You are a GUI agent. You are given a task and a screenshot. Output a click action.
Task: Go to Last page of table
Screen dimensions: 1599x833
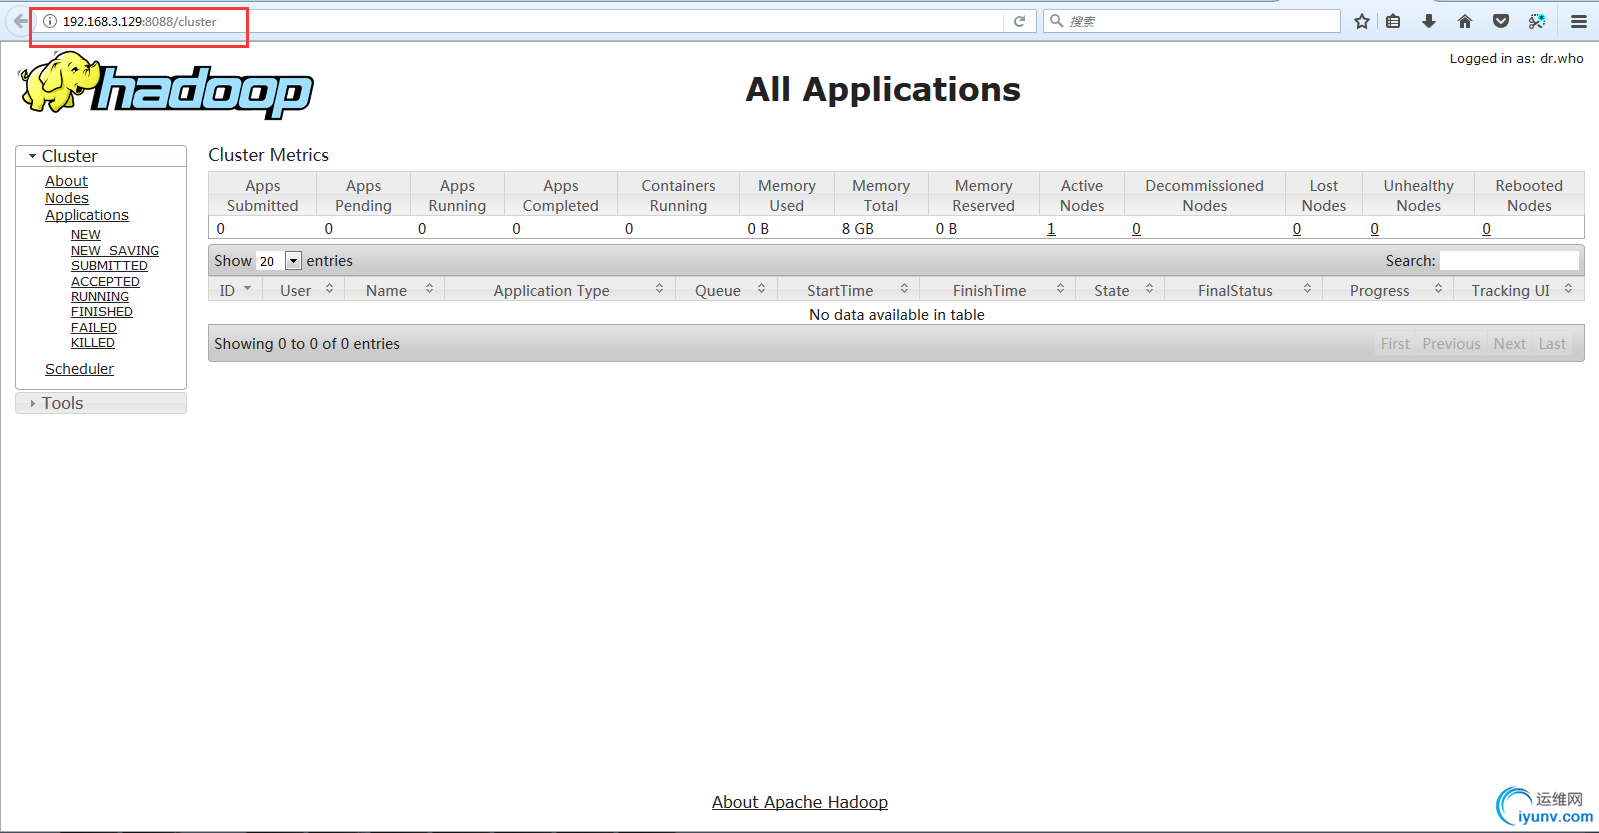[1552, 344]
